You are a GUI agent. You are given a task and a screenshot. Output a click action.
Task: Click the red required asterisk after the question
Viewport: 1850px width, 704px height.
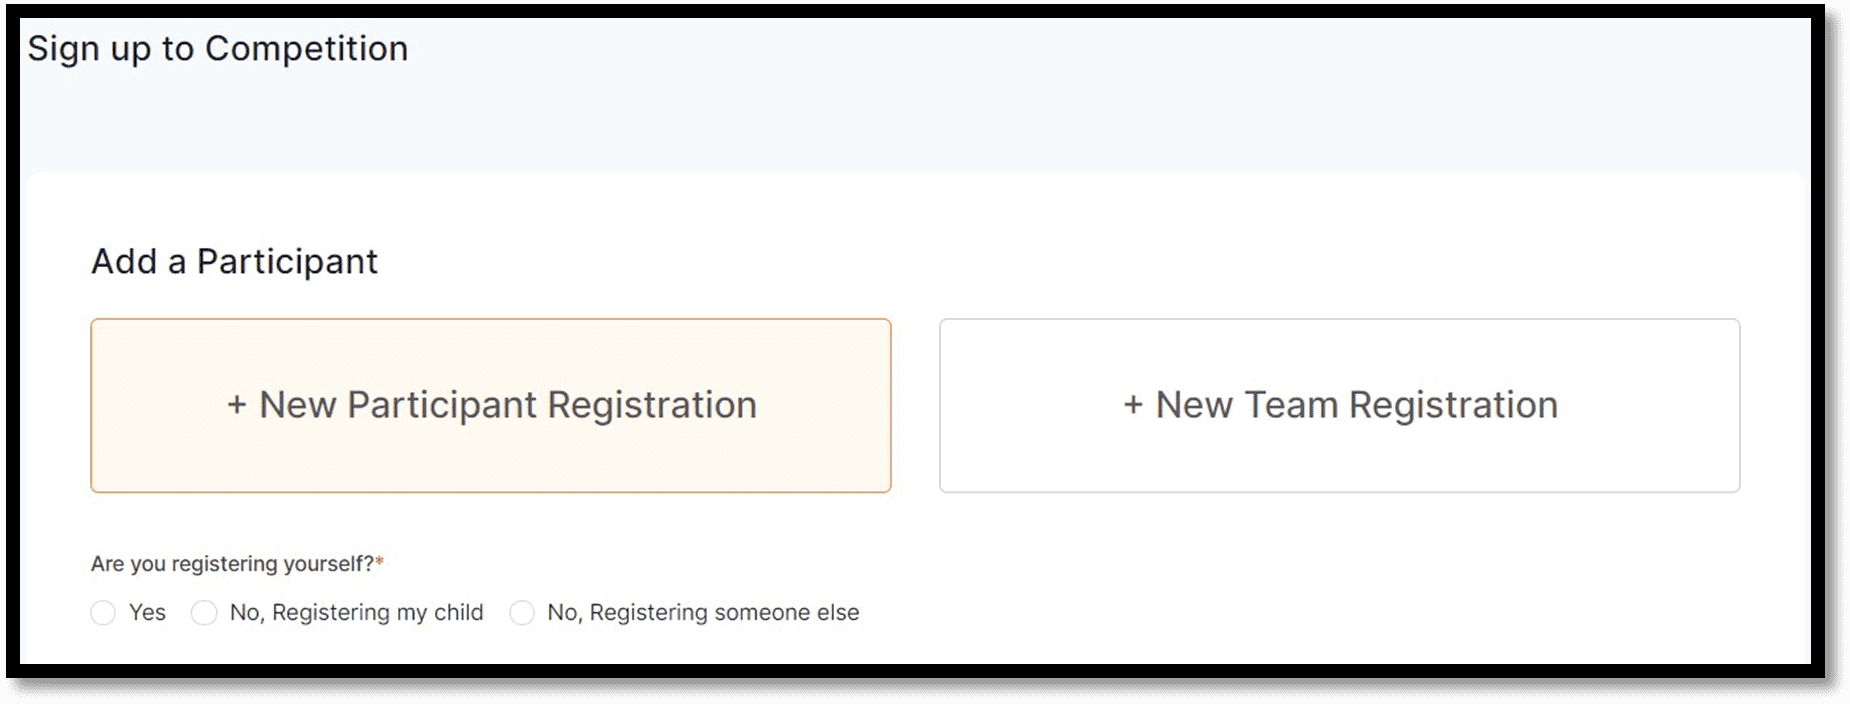point(380,563)
